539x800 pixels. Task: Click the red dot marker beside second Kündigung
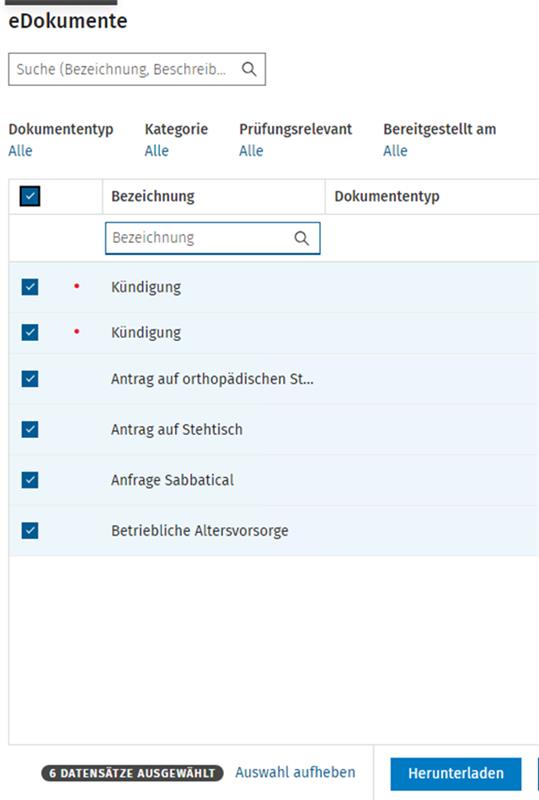click(x=77, y=332)
